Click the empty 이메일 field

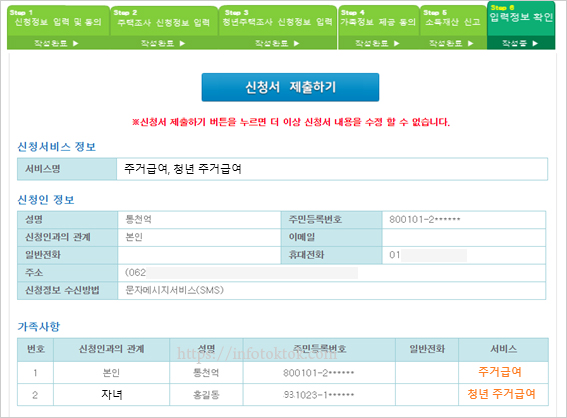tap(464, 238)
